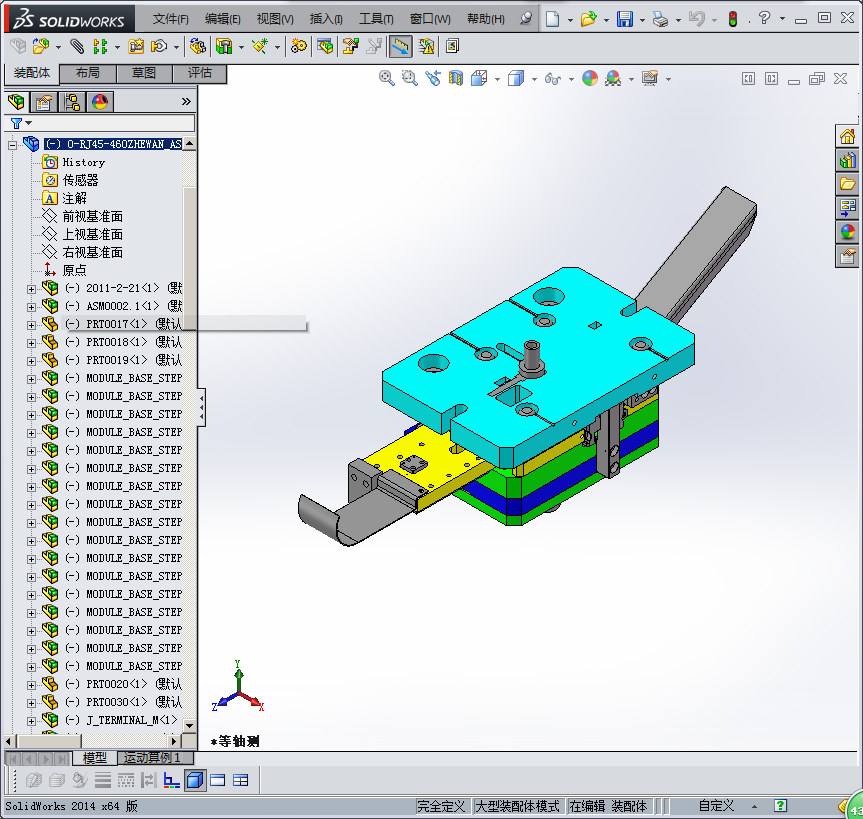
Task: Click the Assembly Features hammer icon
Action: (x=224, y=46)
